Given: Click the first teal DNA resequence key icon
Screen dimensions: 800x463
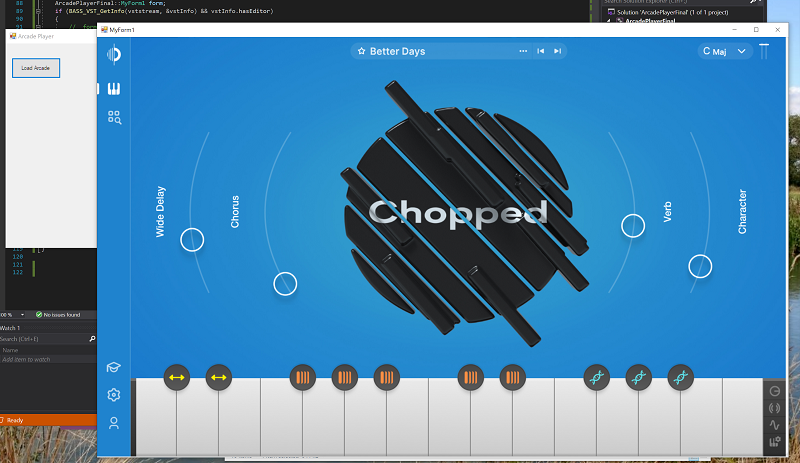Looking at the screenshot, I should (597, 378).
